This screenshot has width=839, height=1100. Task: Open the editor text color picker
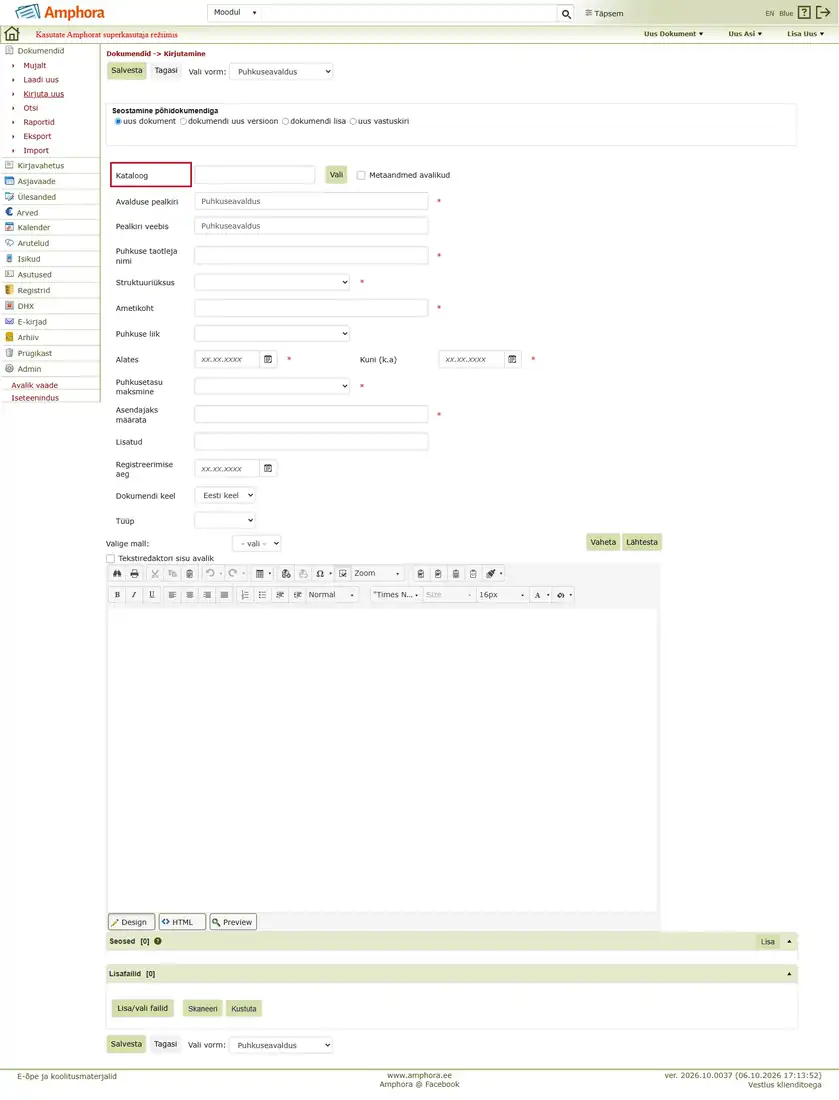coord(541,595)
